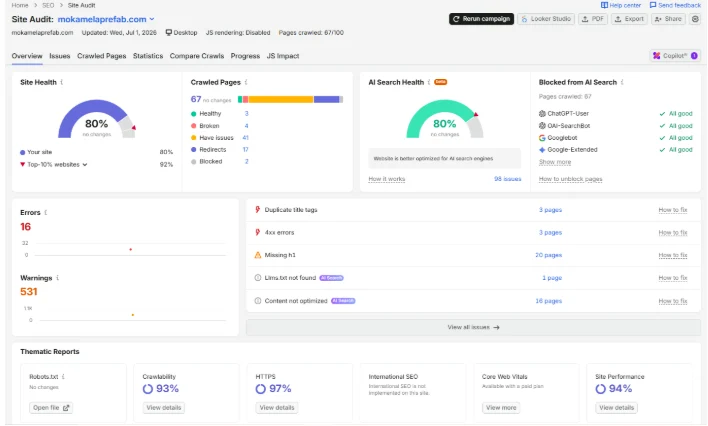The height and width of the screenshot is (426, 708).
Task: Click the How it works link
Action: [x=387, y=179]
